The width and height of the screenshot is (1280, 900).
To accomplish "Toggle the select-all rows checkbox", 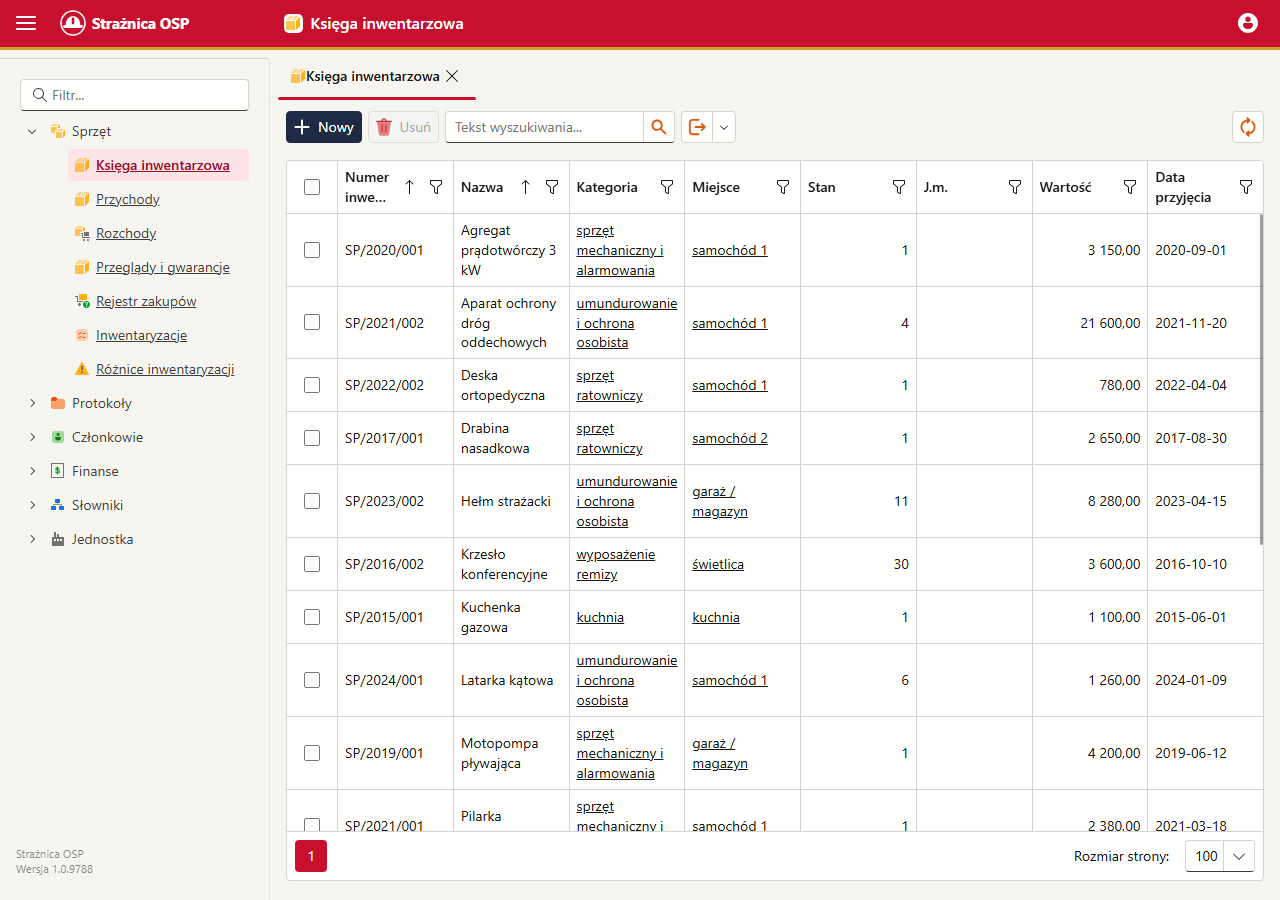I will coord(312,187).
